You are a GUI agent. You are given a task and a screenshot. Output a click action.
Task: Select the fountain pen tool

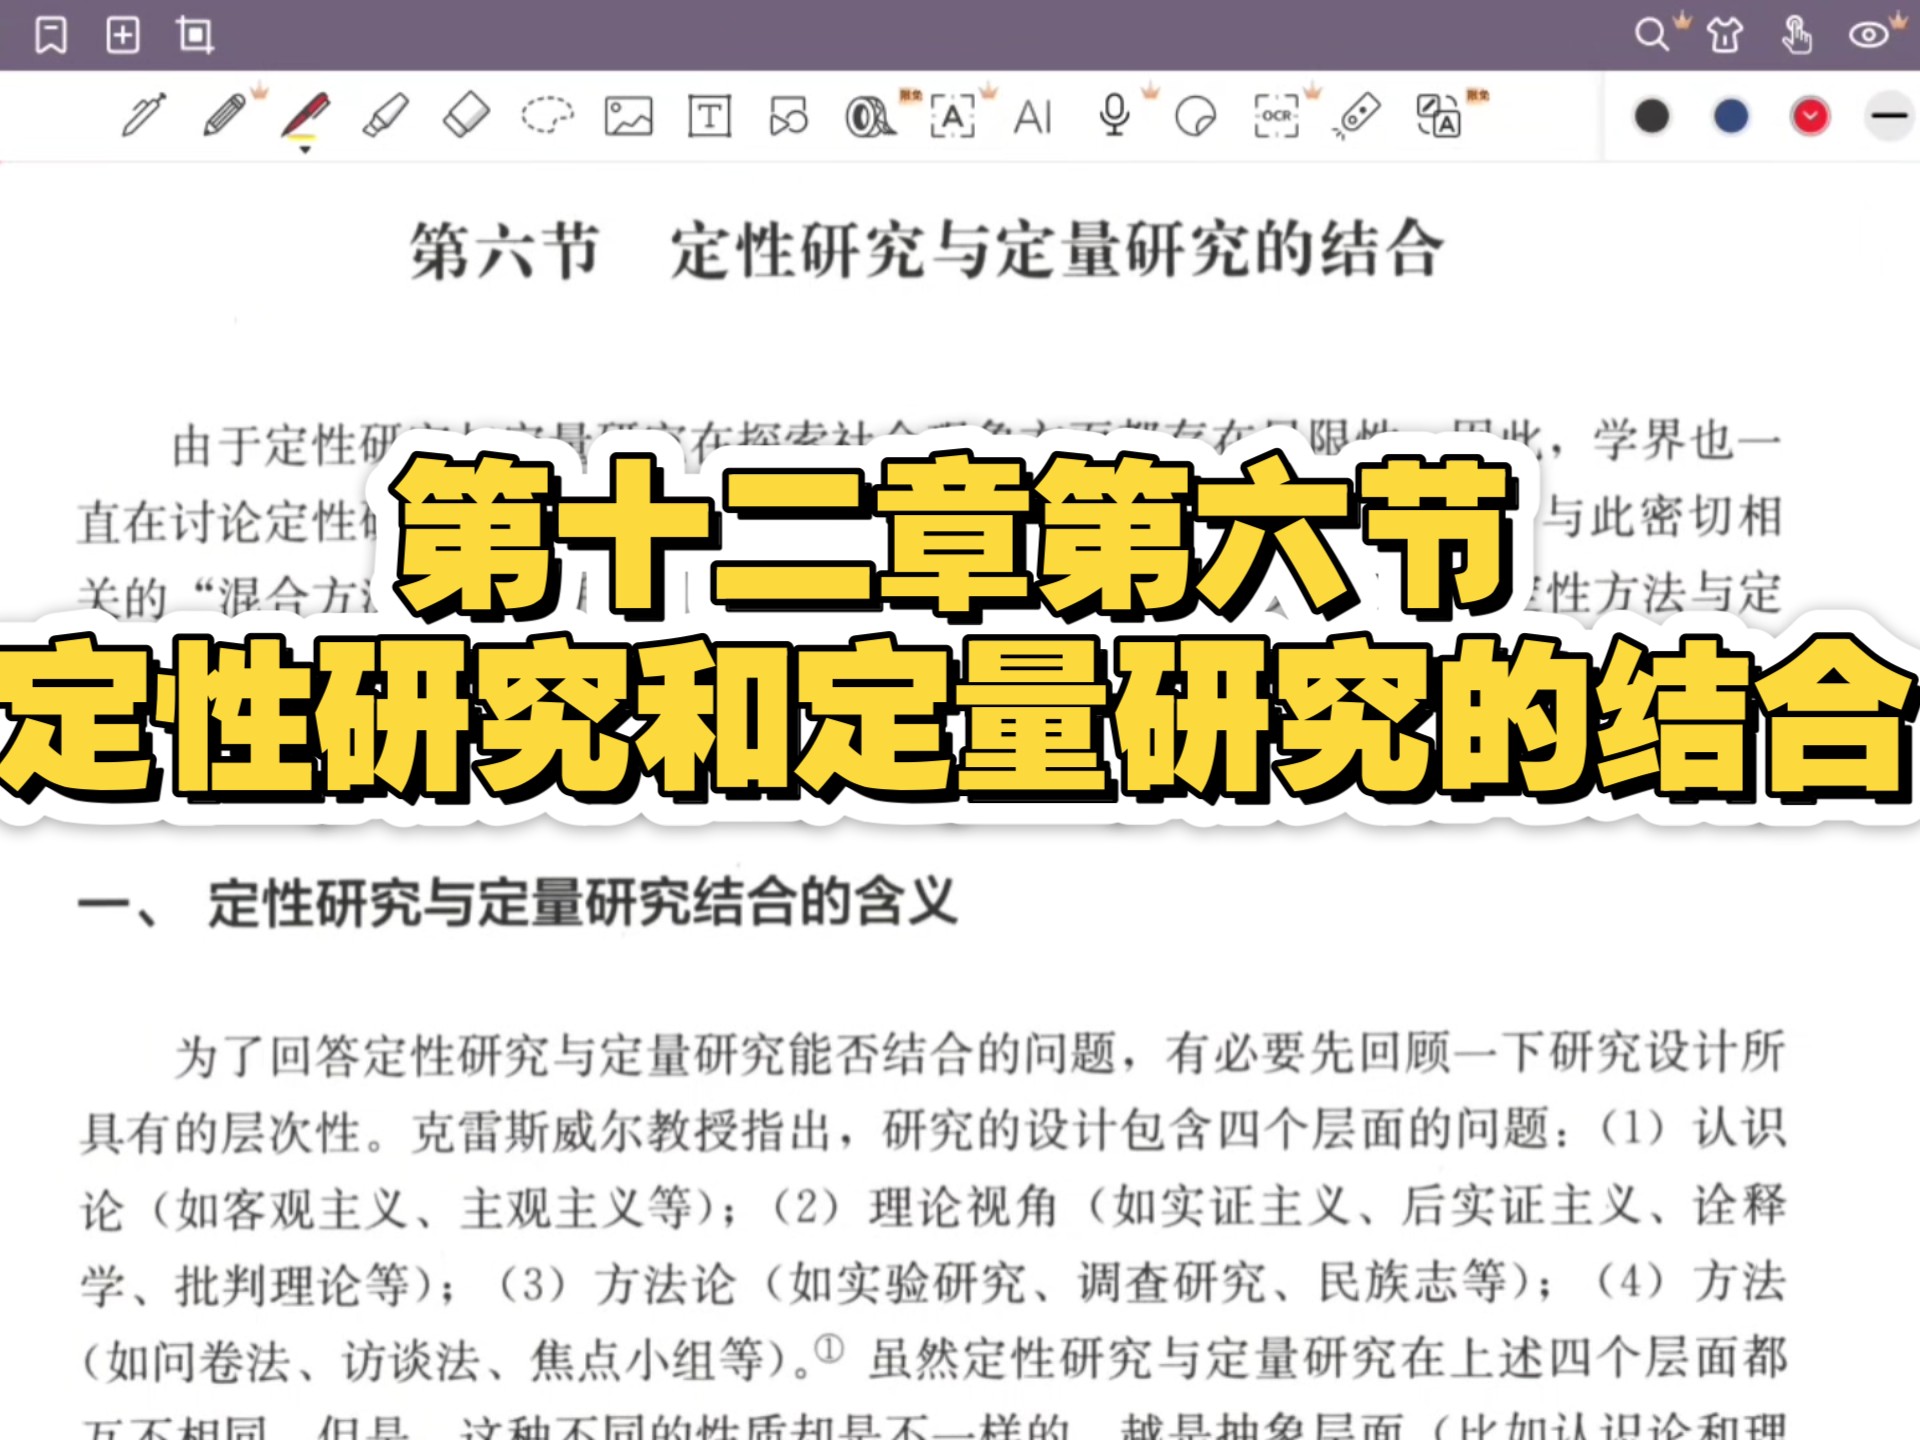[144, 116]
